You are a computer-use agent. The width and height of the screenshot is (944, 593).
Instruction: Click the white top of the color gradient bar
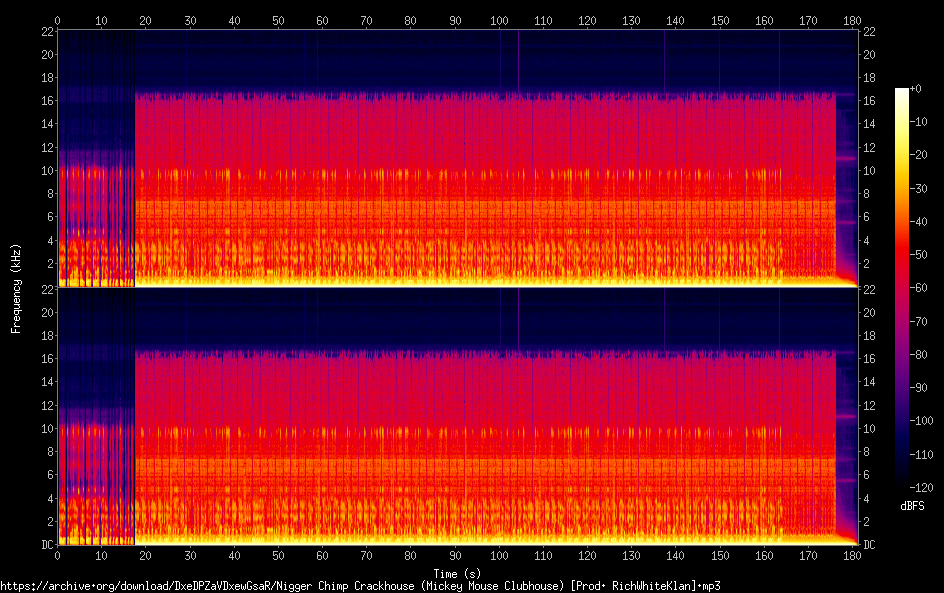(902, 92)
